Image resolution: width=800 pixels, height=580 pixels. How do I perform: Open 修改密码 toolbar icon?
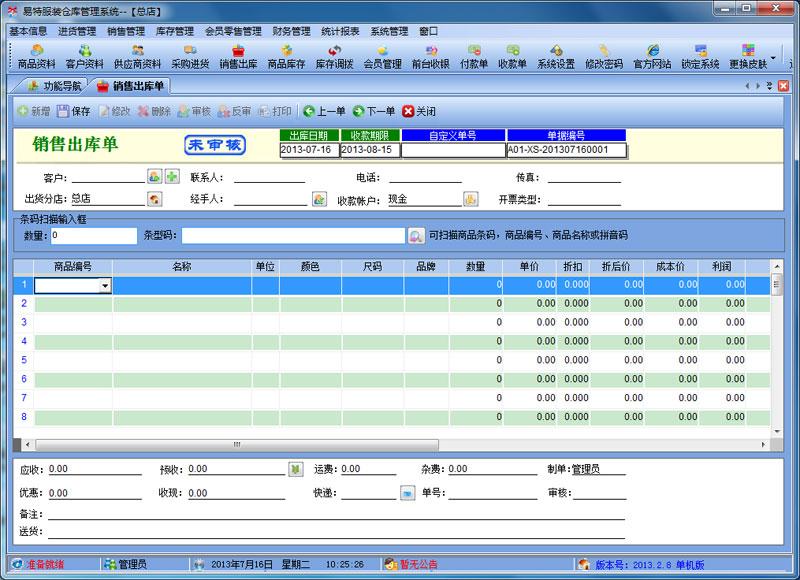click(x=604, y=57)
